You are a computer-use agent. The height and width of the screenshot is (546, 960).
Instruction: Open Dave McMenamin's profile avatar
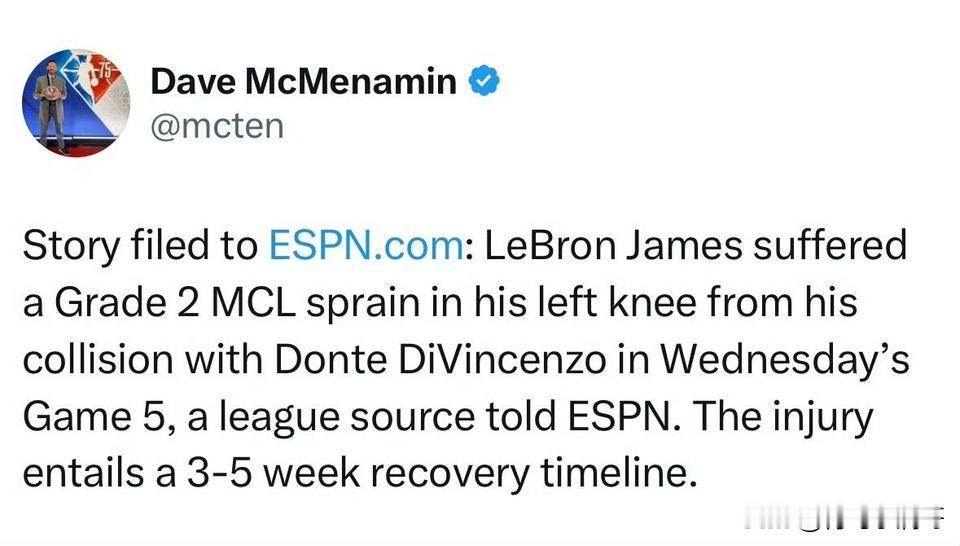(76, 103)
